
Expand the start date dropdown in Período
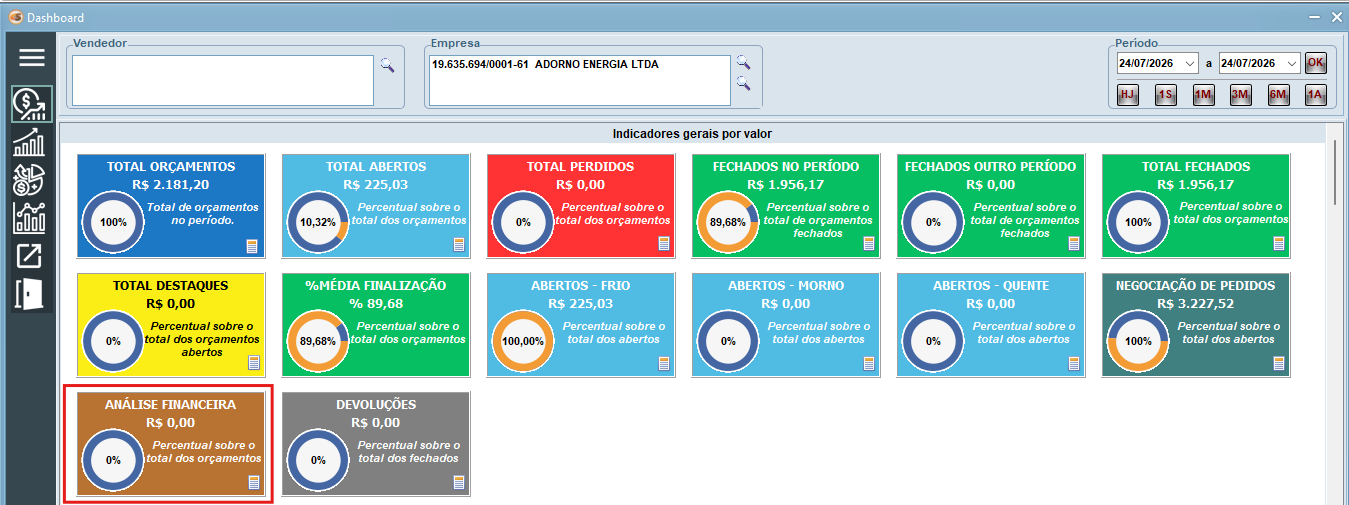[1189, 63]
